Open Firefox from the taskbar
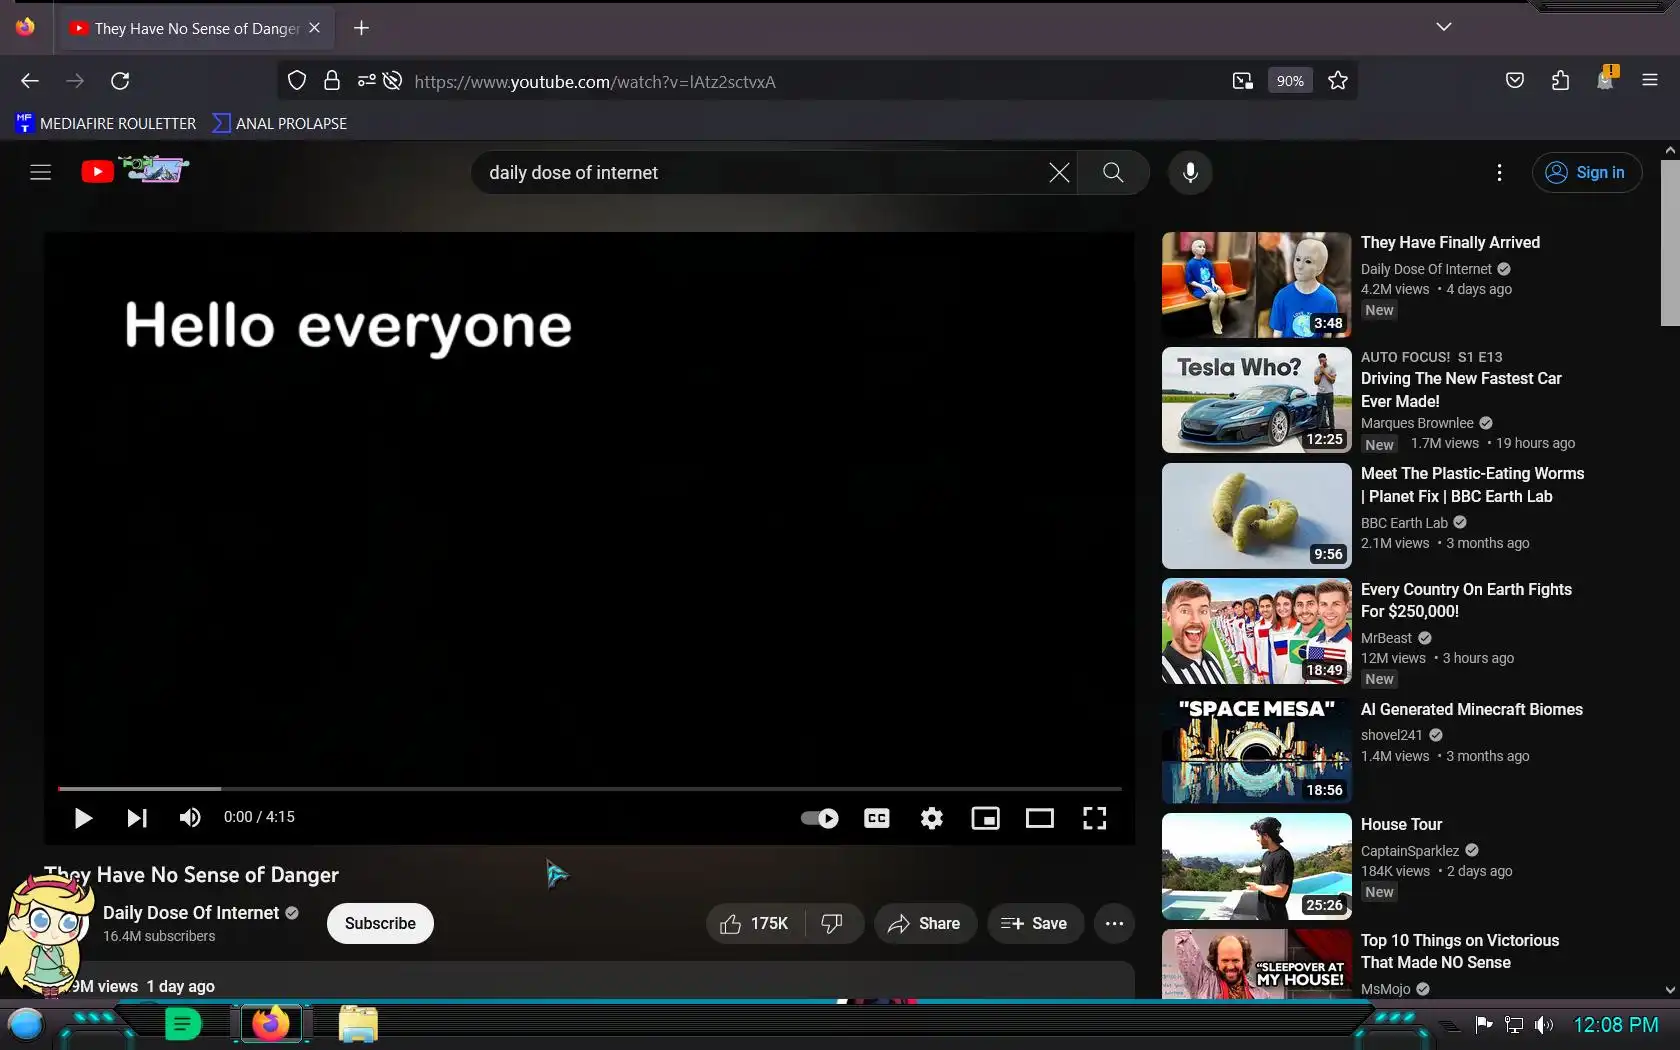 pos(270,1024)
